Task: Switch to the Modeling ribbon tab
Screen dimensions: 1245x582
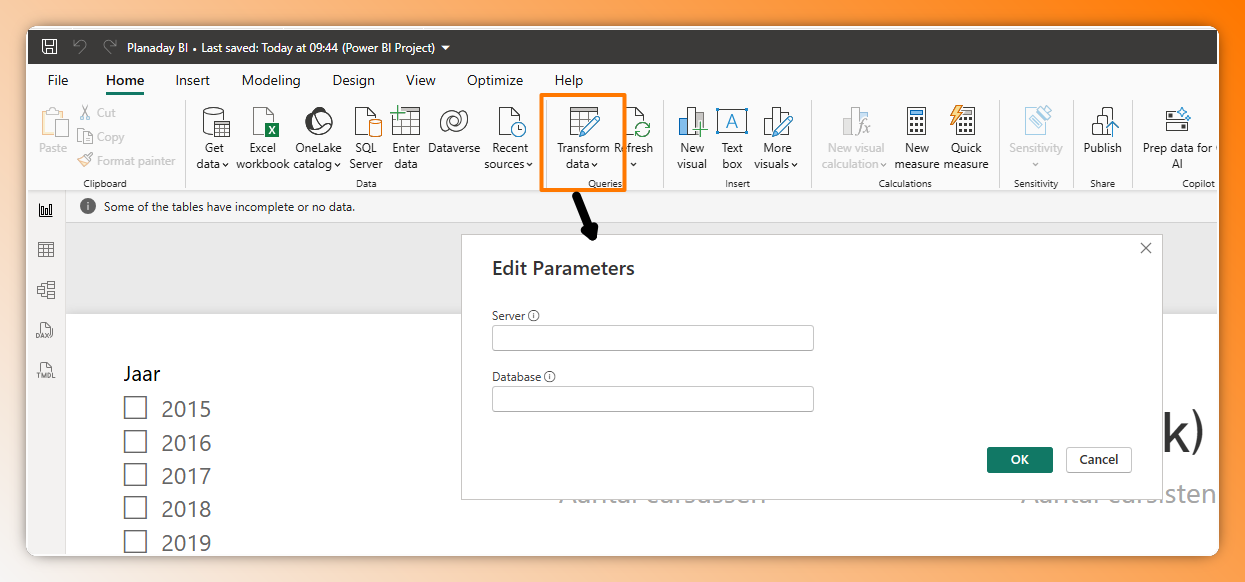Action: pos(271,80)
